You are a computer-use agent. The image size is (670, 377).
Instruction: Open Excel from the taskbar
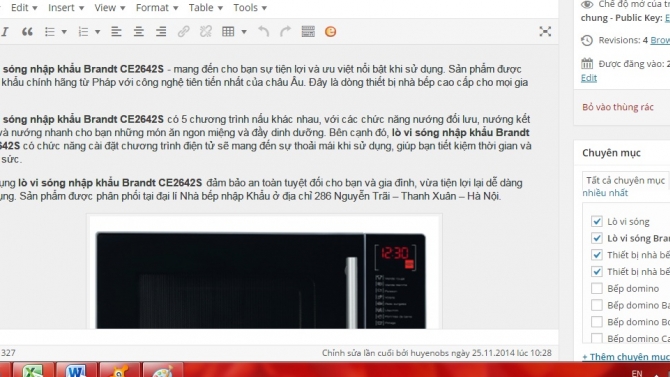33,370
